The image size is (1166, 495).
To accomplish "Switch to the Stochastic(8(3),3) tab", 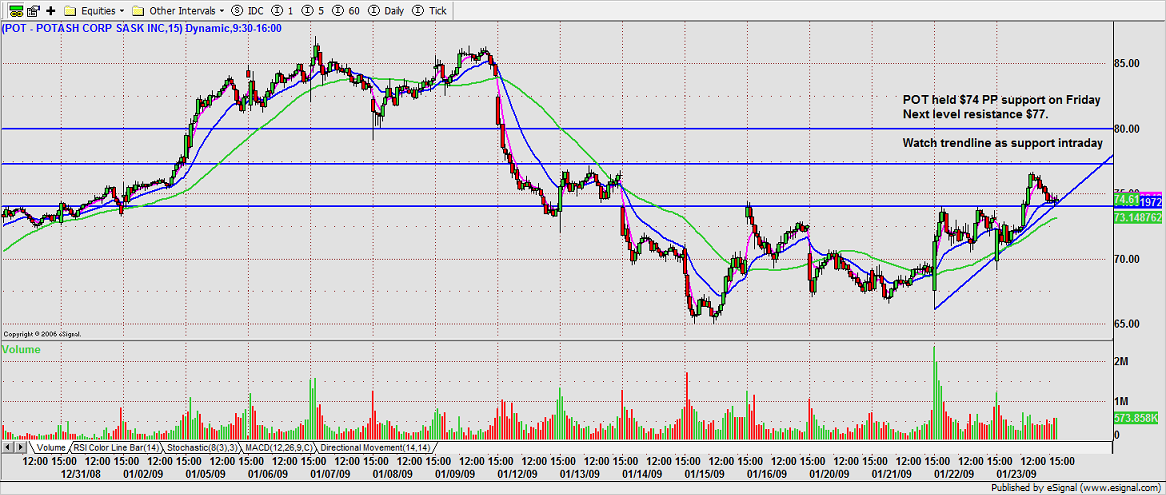I will point(202,447).
